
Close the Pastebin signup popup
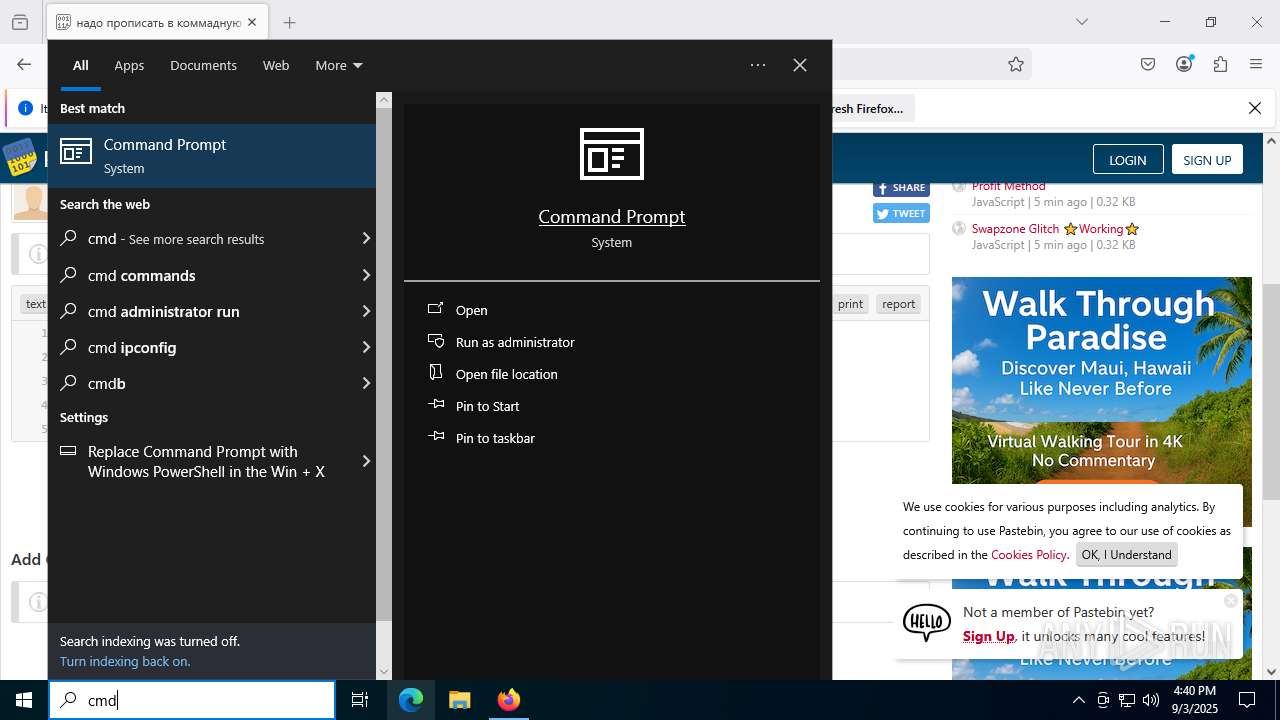[x=1231, y=600]
